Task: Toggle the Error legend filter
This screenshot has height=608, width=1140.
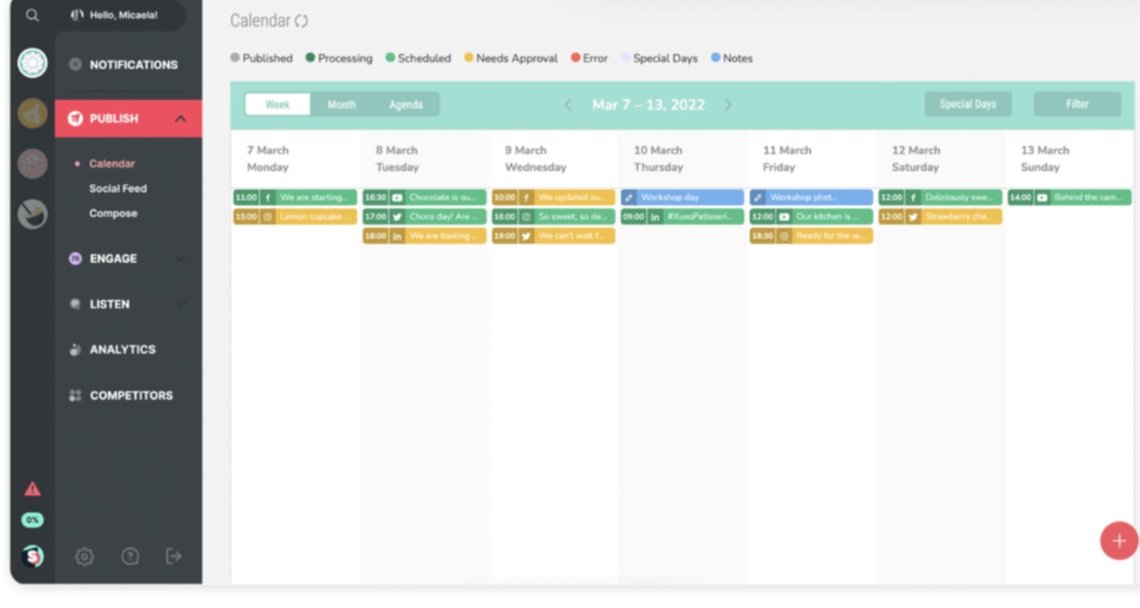Action: [x=589, y=58]
